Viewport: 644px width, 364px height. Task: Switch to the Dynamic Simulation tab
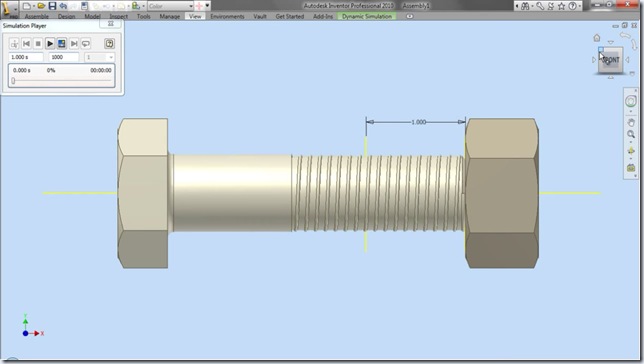pos(367,16)
